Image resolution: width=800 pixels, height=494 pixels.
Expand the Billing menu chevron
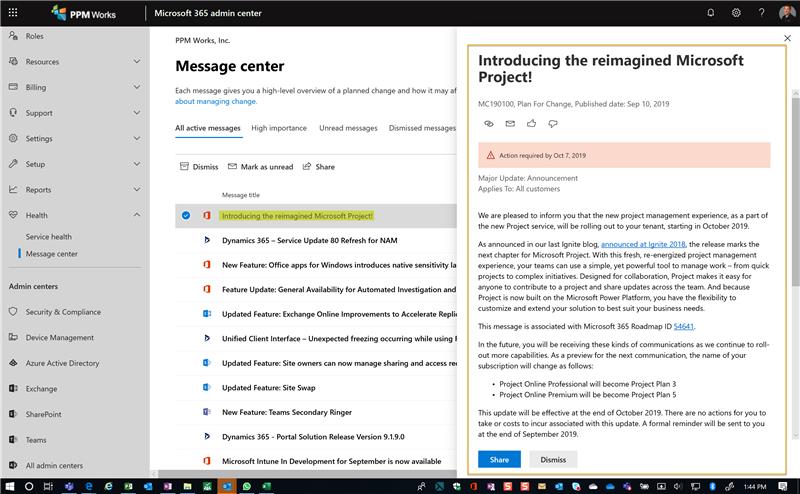[137, 87]
